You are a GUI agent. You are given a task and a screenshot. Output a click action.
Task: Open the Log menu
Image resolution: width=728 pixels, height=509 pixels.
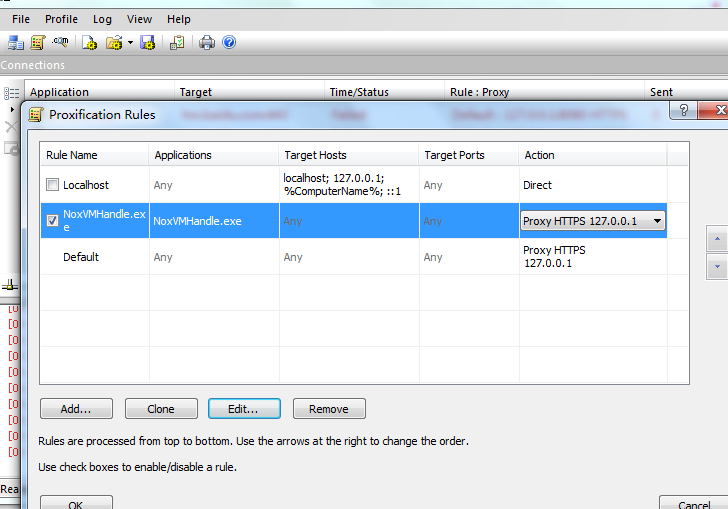click(102, 19)
